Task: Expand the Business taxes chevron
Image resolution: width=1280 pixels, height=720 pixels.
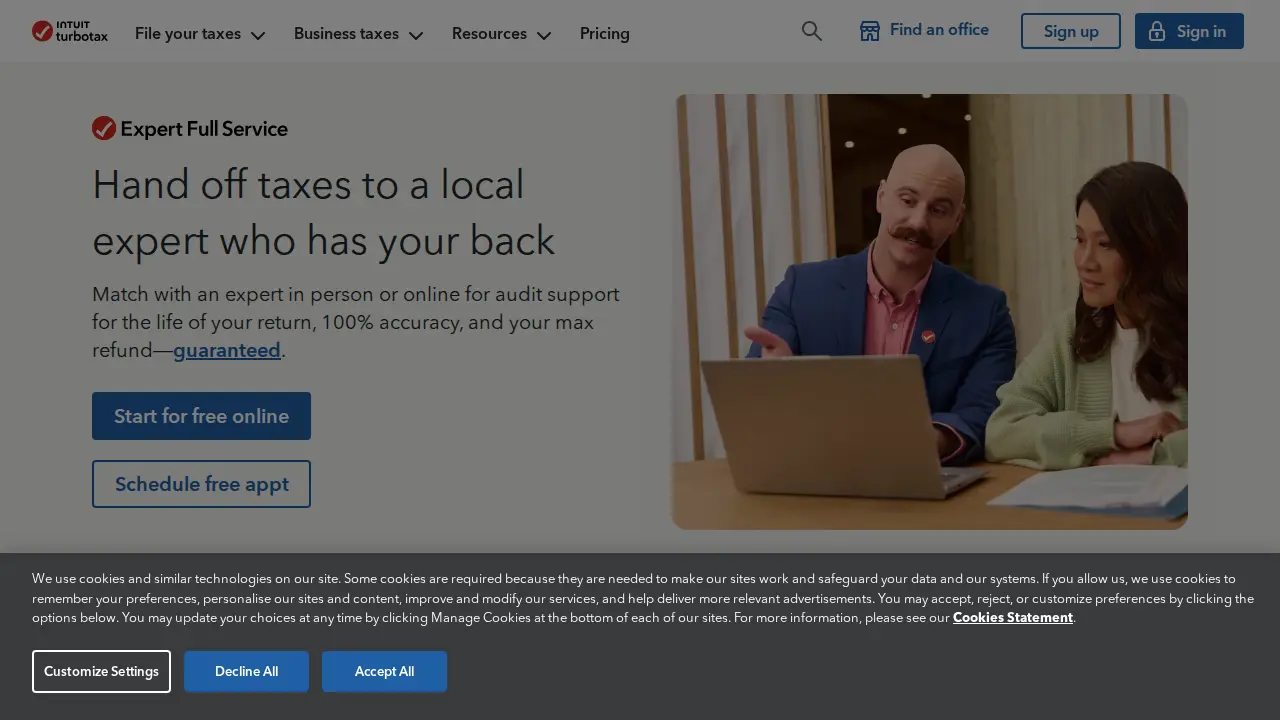Action: tap(416, 35)
